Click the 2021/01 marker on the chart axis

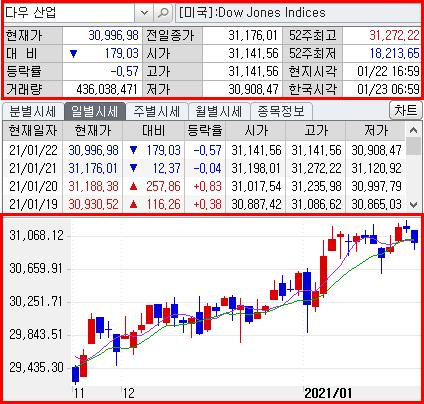coord(328,393)
